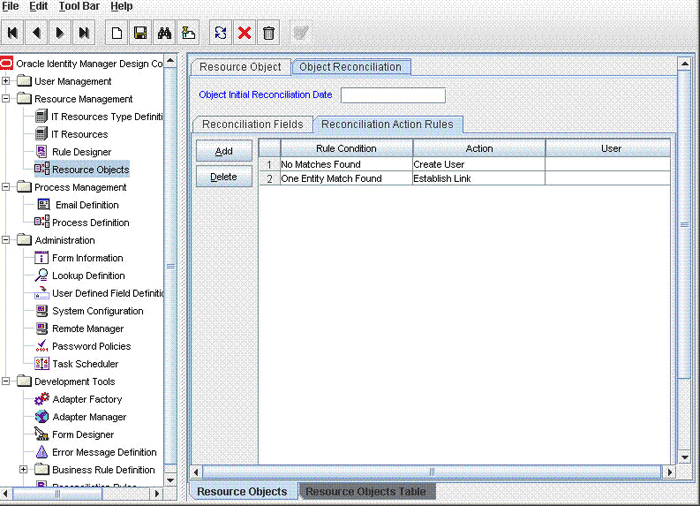Create a new blank record icon
This screenshot has width=700, height=506.
pyautogui.click(x=117, y=33)
